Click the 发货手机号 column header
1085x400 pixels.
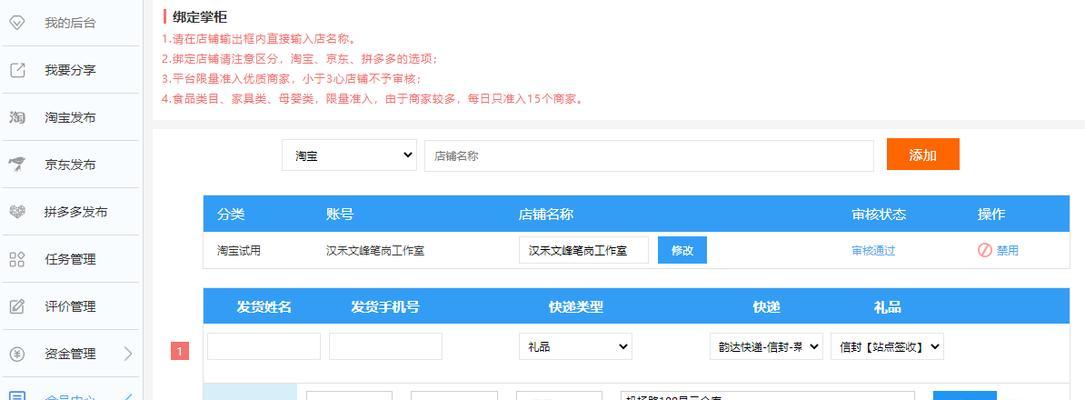[x=385, y=307]
